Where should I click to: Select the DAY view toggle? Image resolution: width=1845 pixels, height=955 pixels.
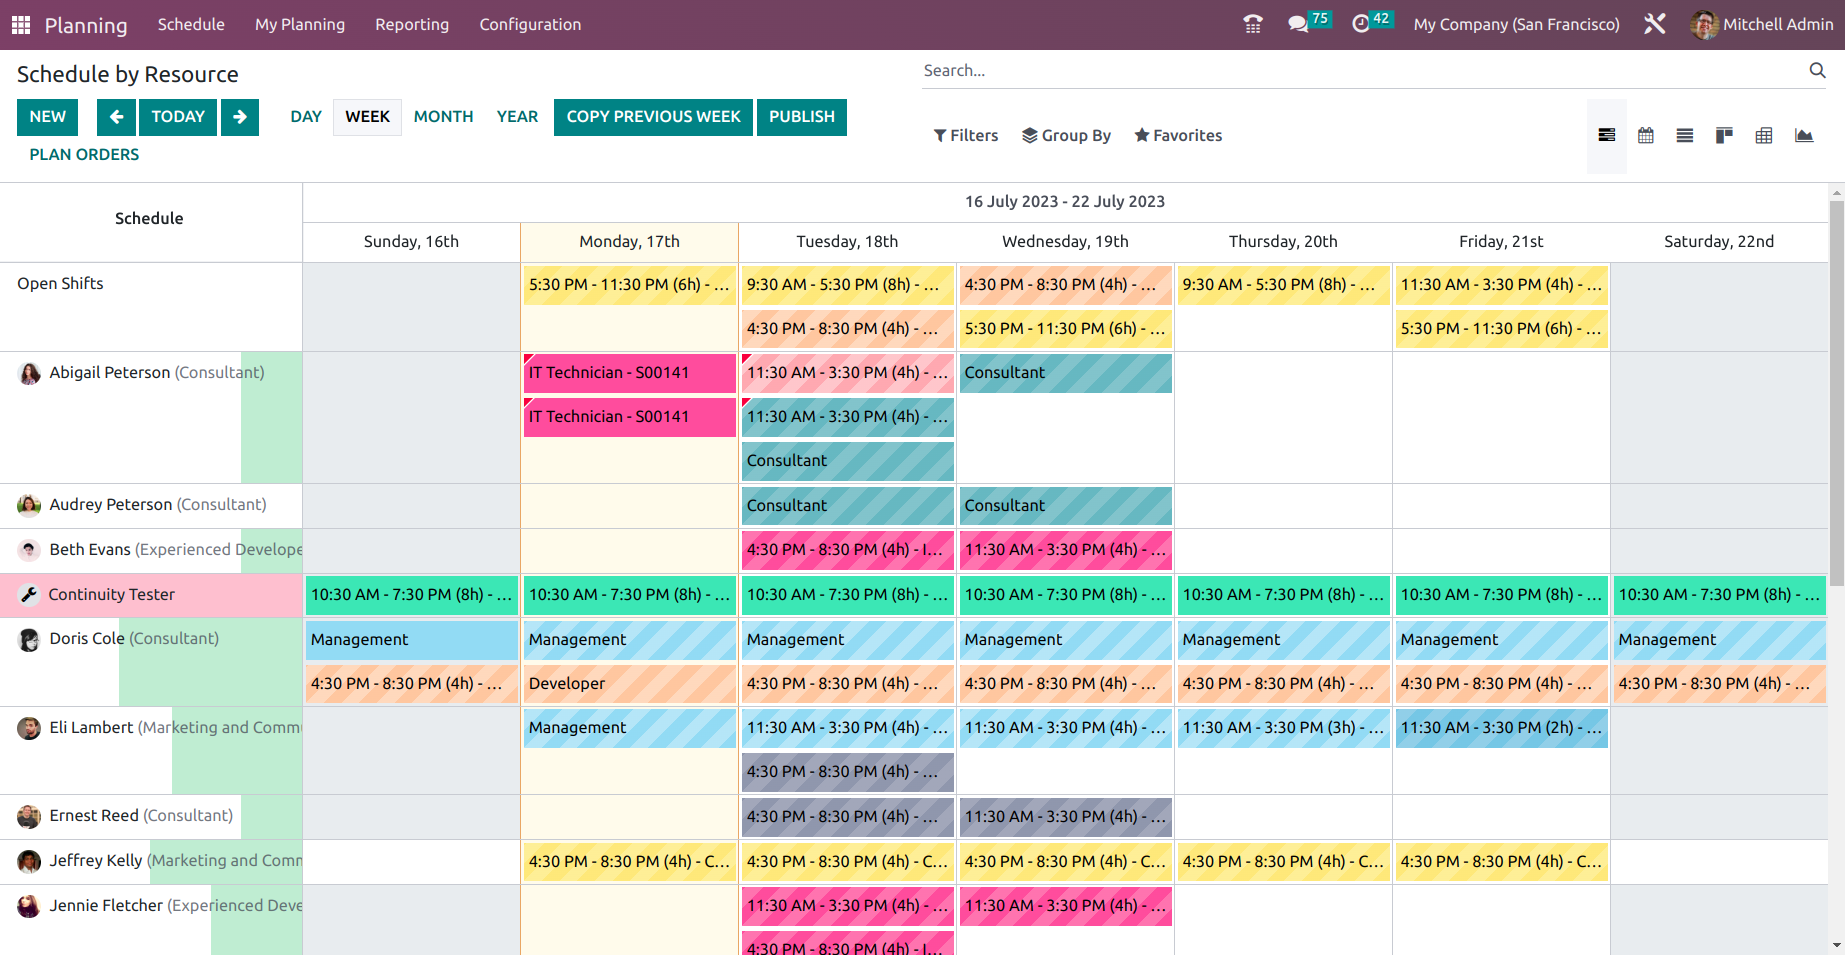pos(305,116)
